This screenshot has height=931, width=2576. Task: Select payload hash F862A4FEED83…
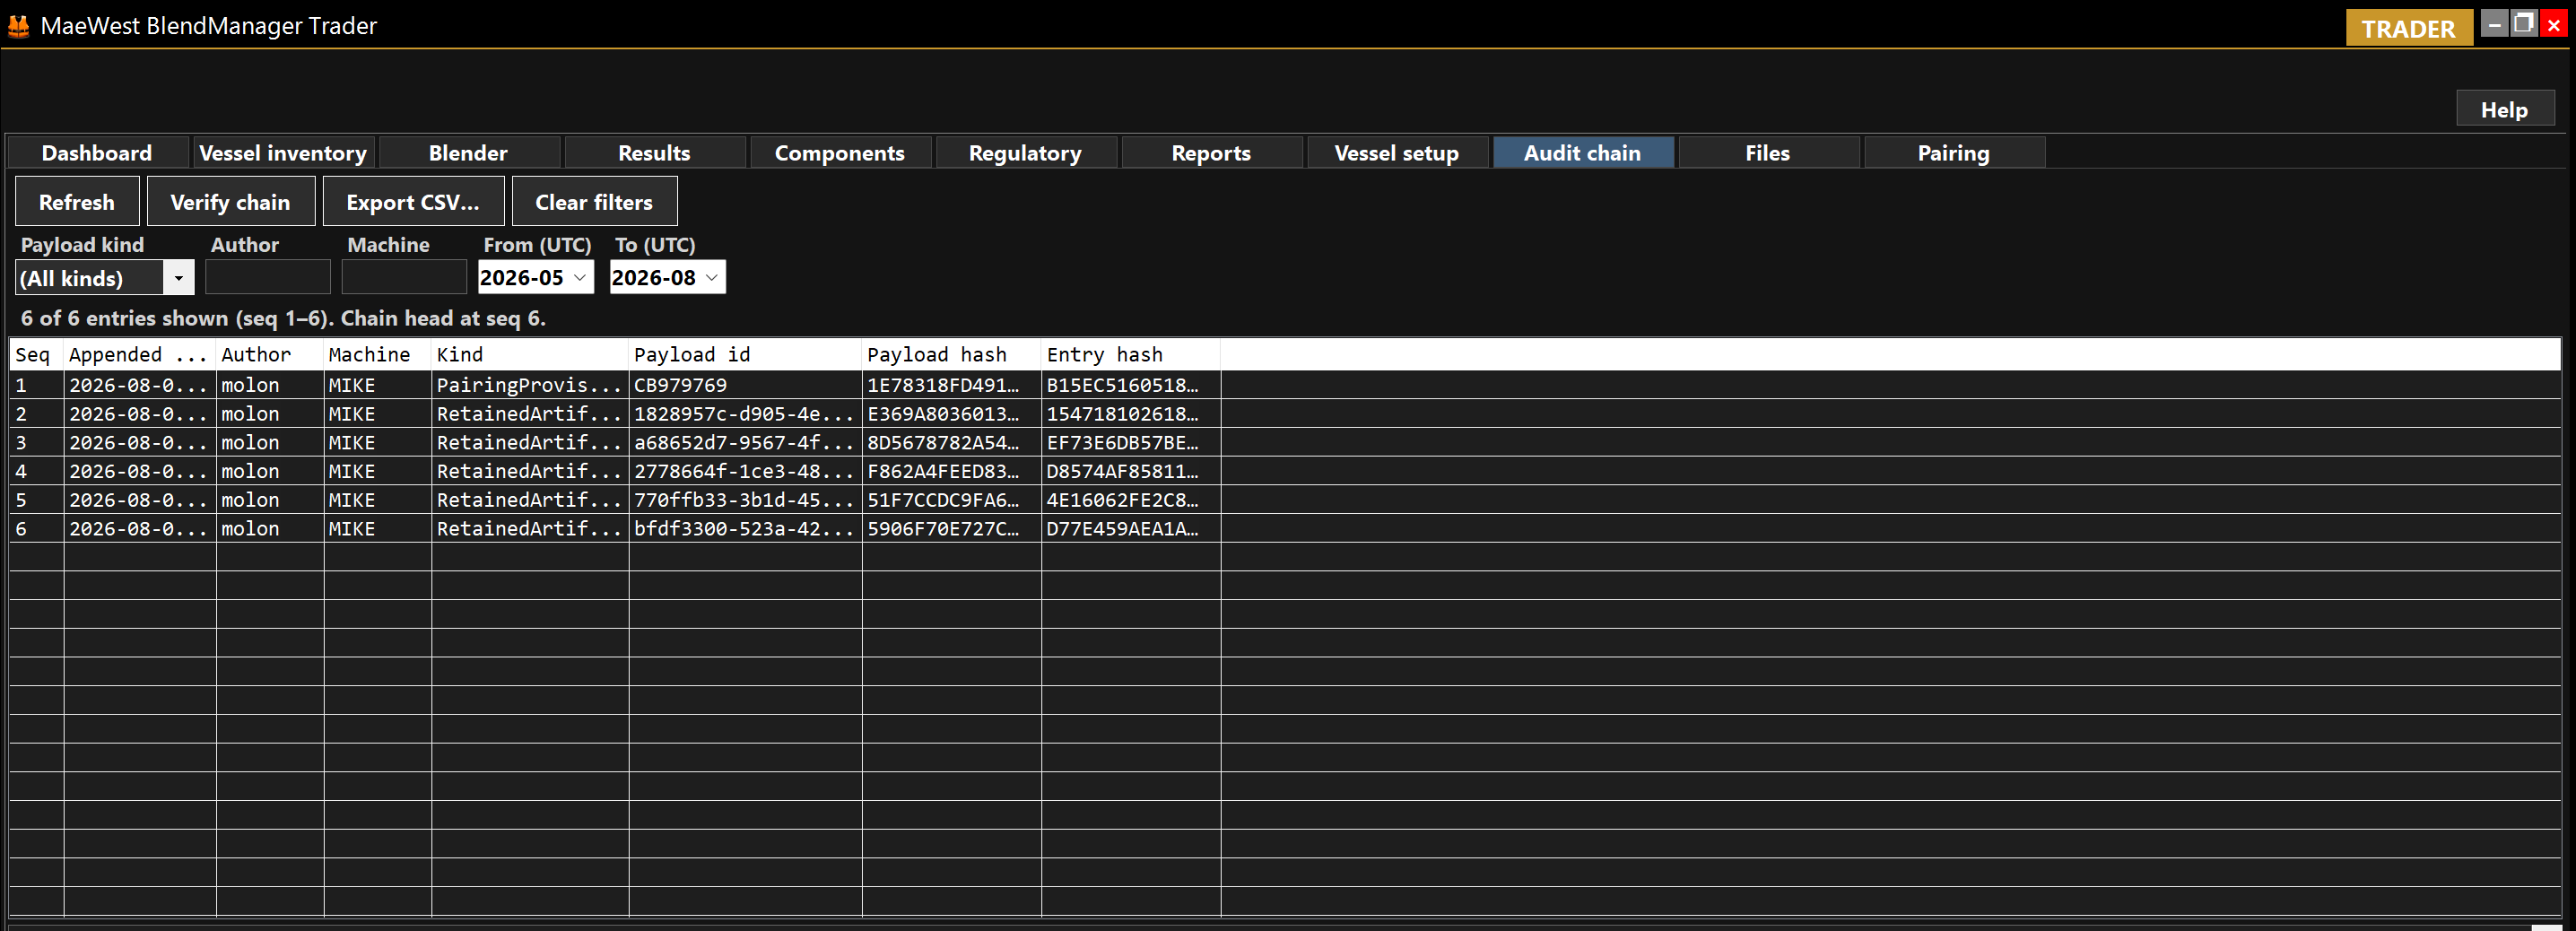tap(952, 471)
